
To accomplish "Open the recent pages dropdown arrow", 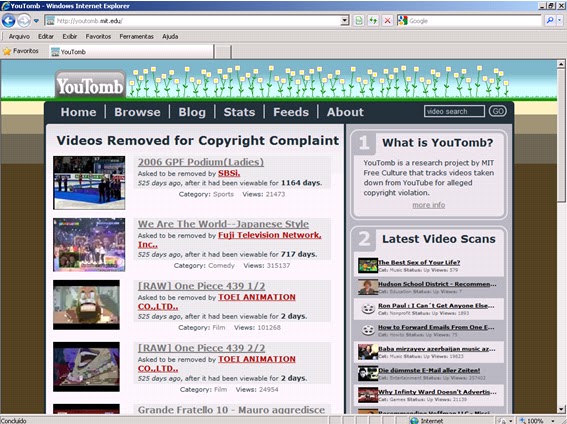I will pos(36,21).
